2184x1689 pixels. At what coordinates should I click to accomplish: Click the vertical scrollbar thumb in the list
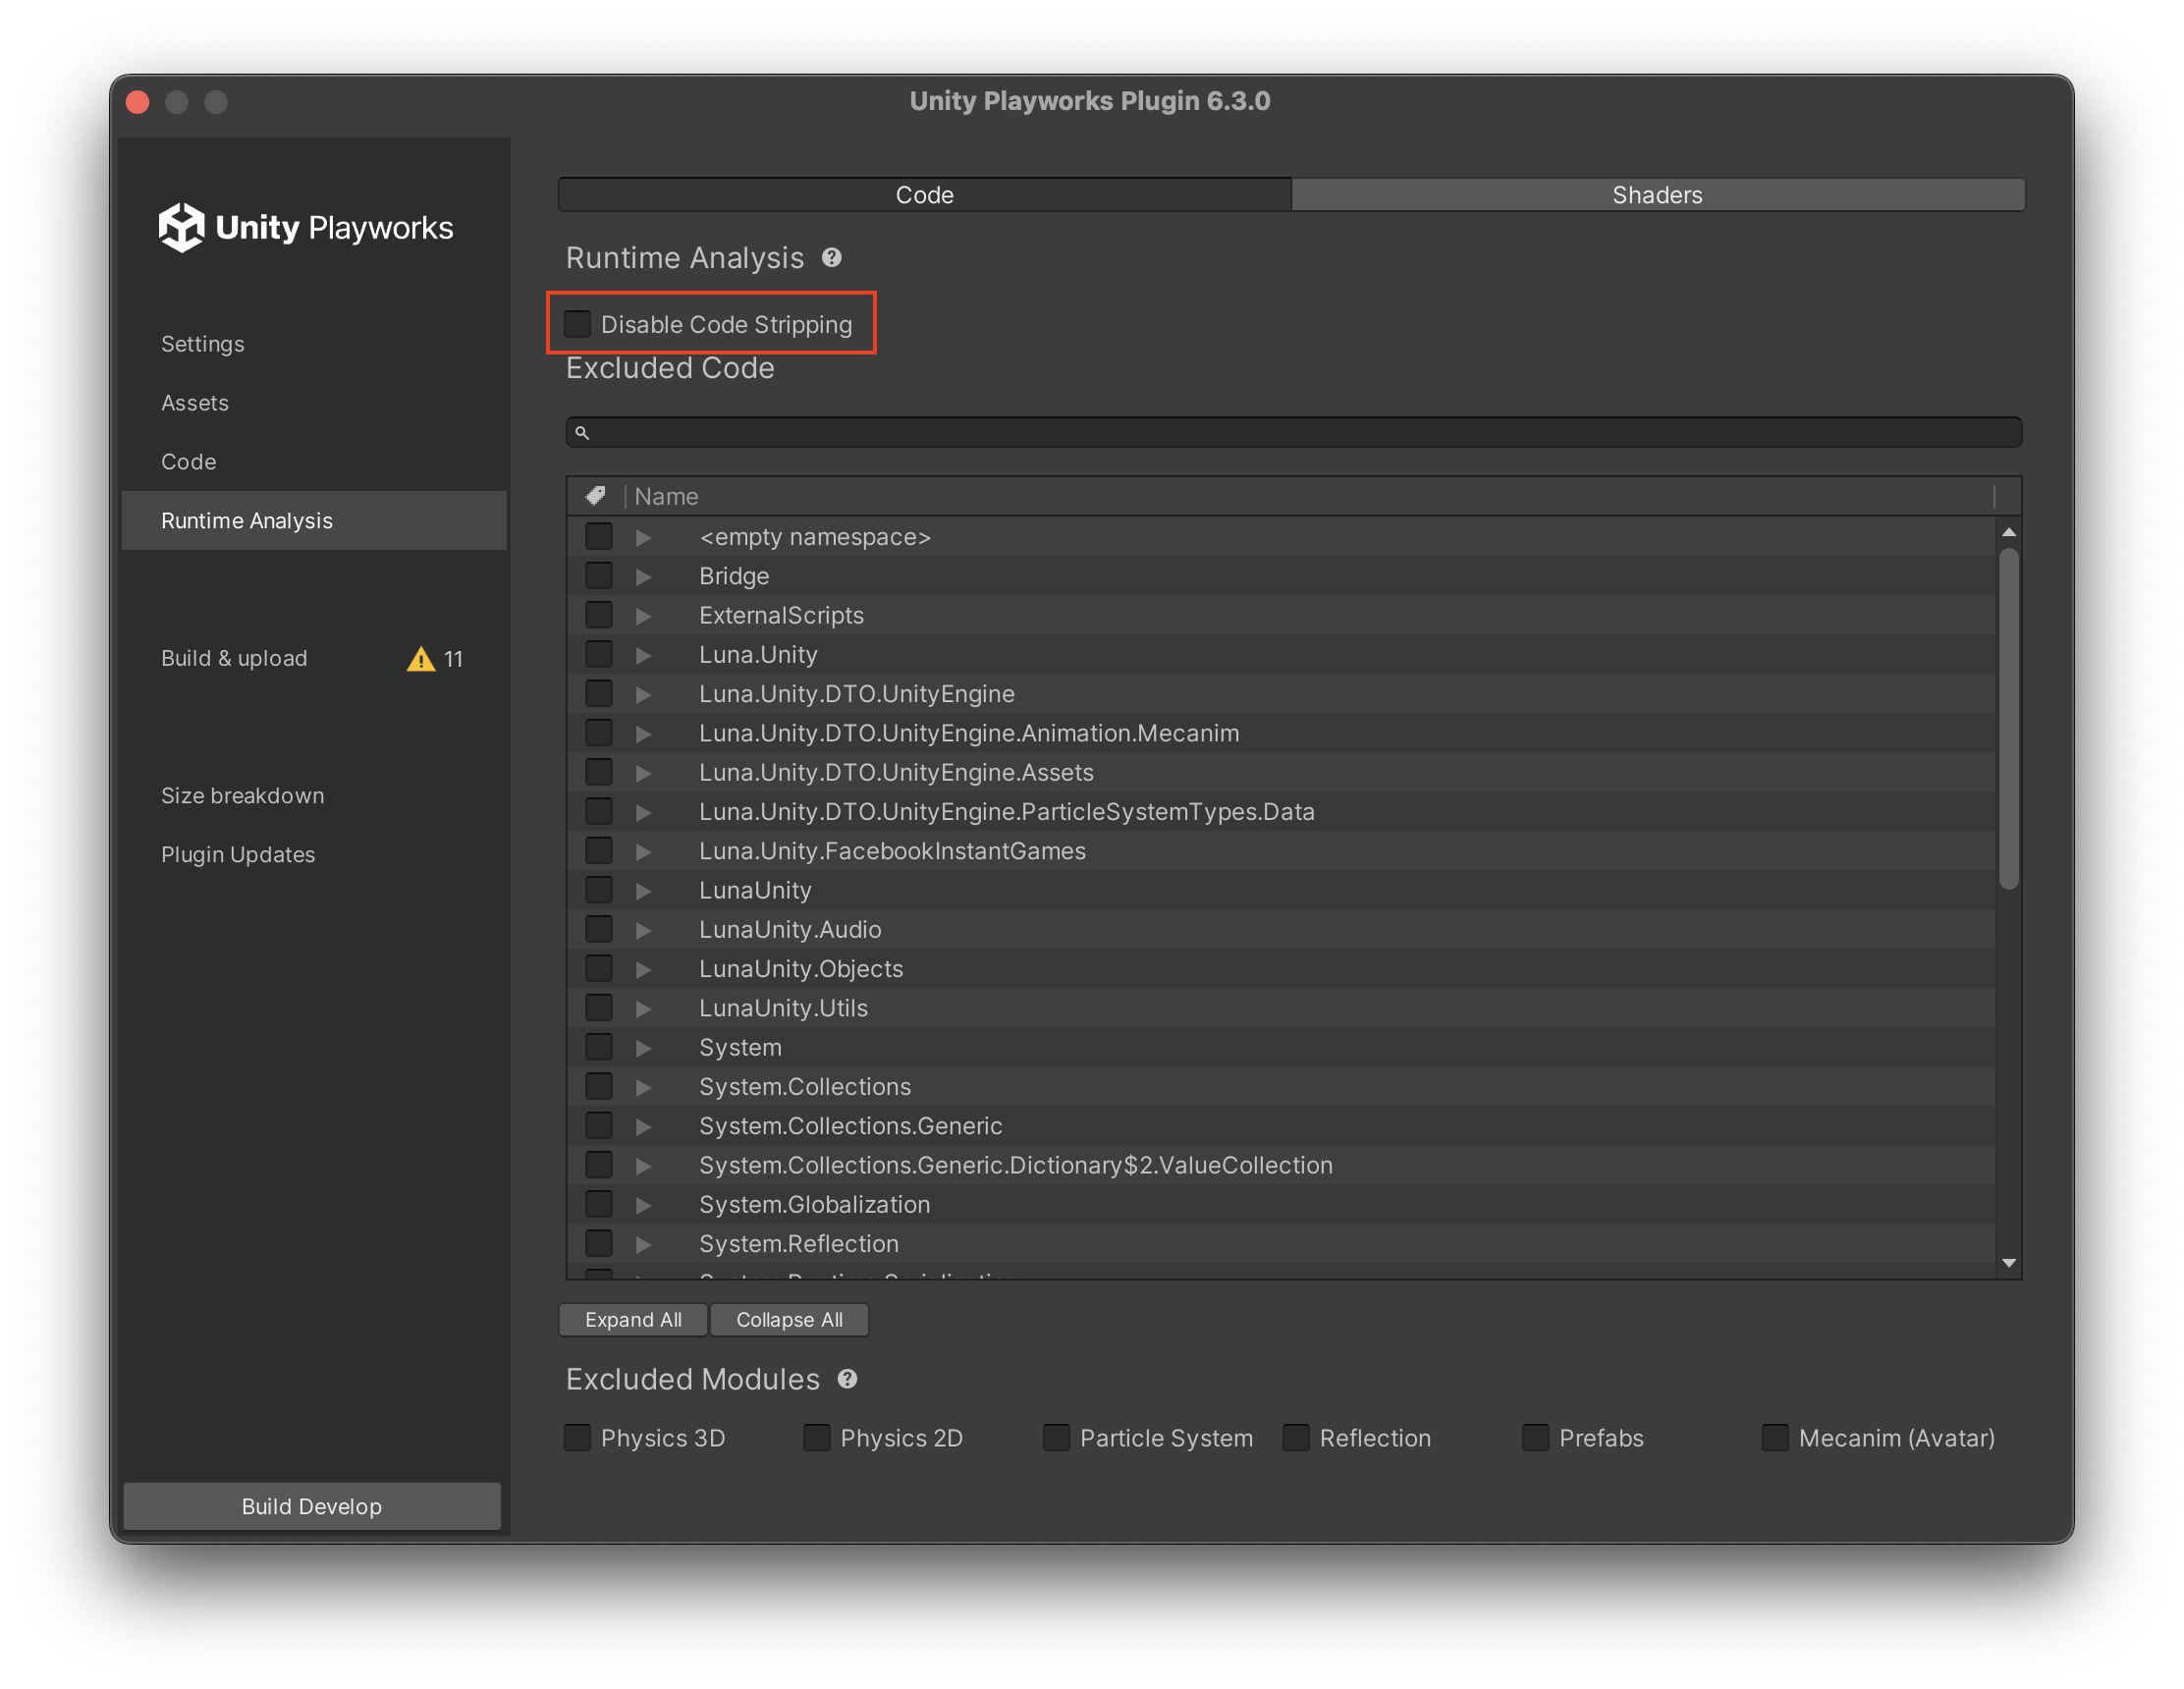click(2008, 719)
